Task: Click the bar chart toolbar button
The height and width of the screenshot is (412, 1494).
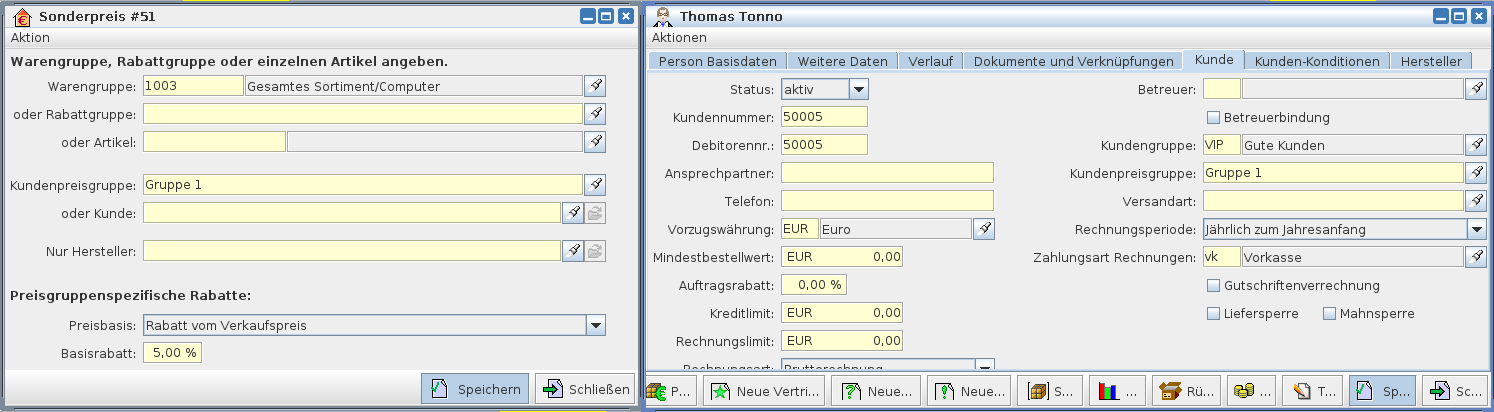Action: tap(1115, 391)
